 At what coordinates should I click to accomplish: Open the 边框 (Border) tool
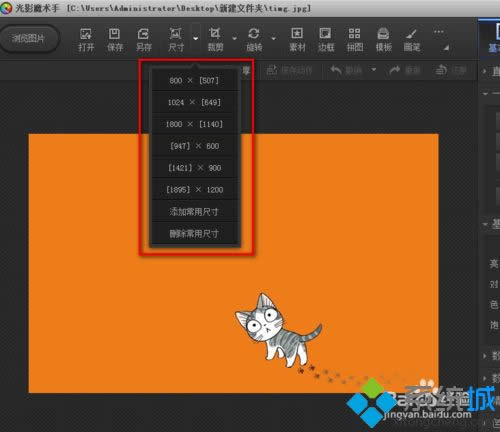point(326,40)
